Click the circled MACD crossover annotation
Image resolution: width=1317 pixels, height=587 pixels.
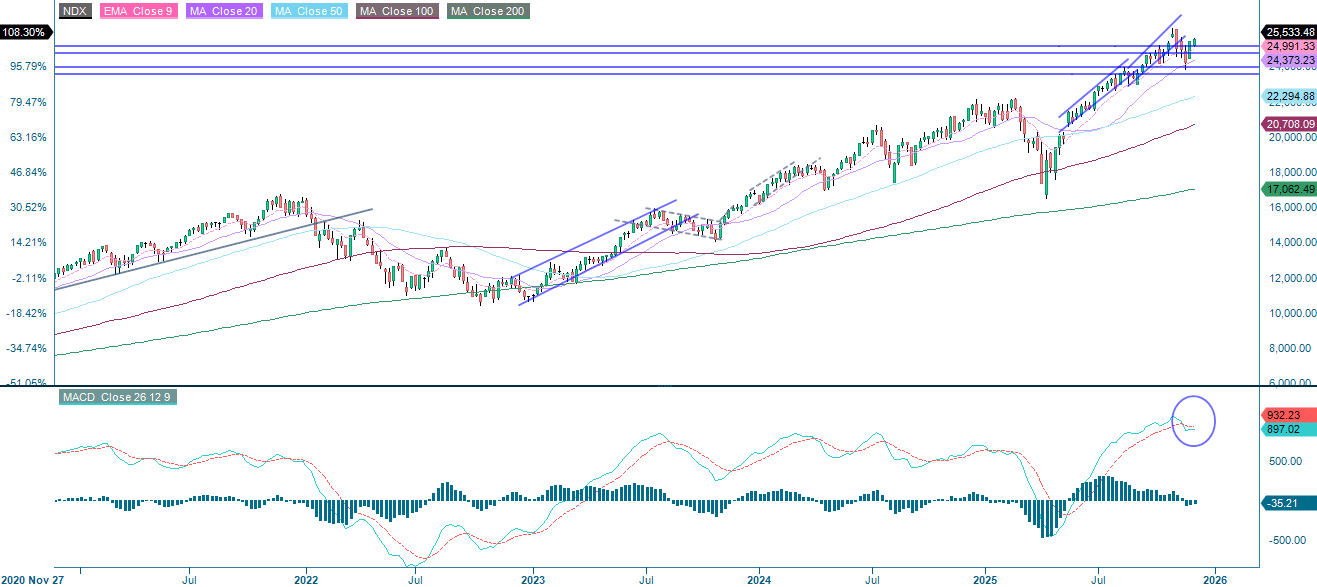[x=1195, y=418]
